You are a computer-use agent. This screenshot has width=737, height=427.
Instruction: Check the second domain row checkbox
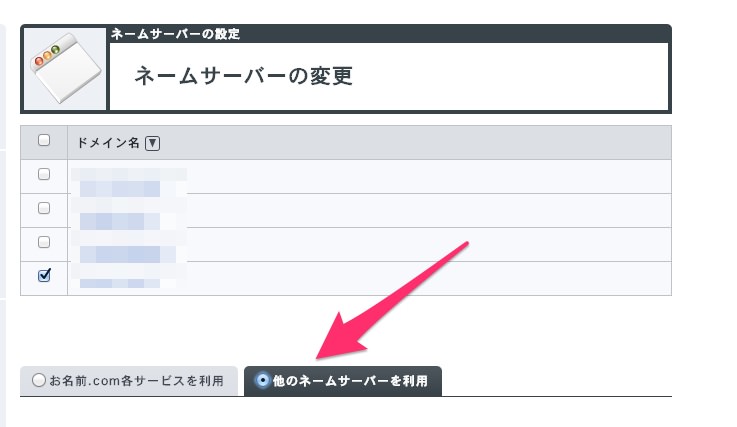coord(44,208)
